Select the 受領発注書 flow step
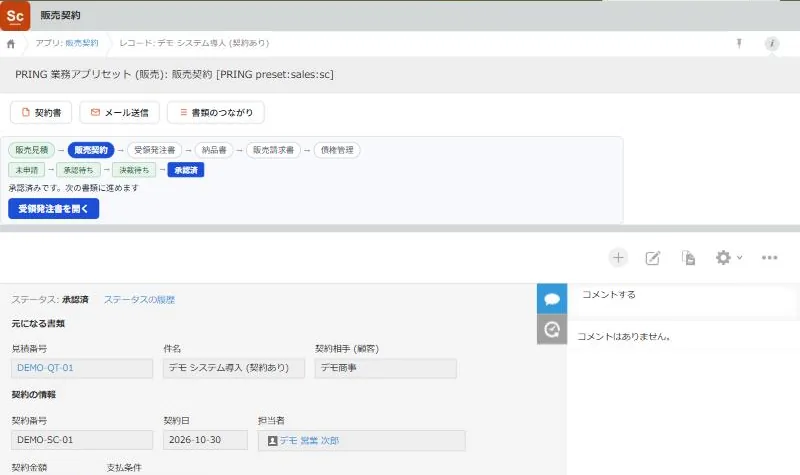This screenshot has height=475, width=800. [155, 150]
